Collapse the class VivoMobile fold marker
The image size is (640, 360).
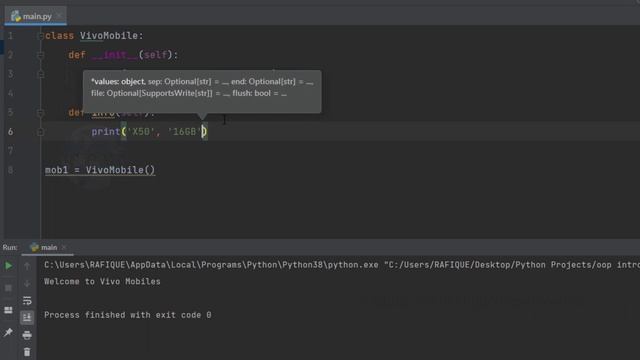[x=40, y=36]
